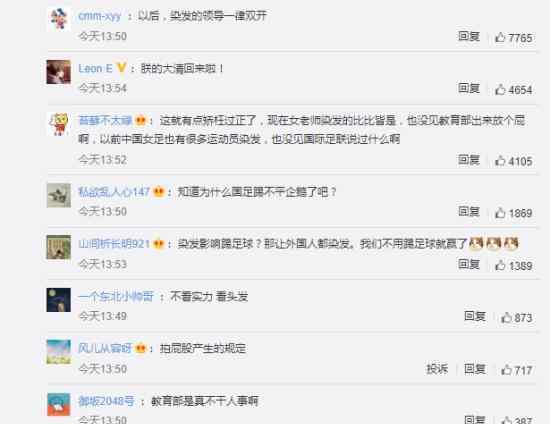Open cmm-xyy's user profile
Viewport: 550px width, 424px height.
tap(100, 16)
